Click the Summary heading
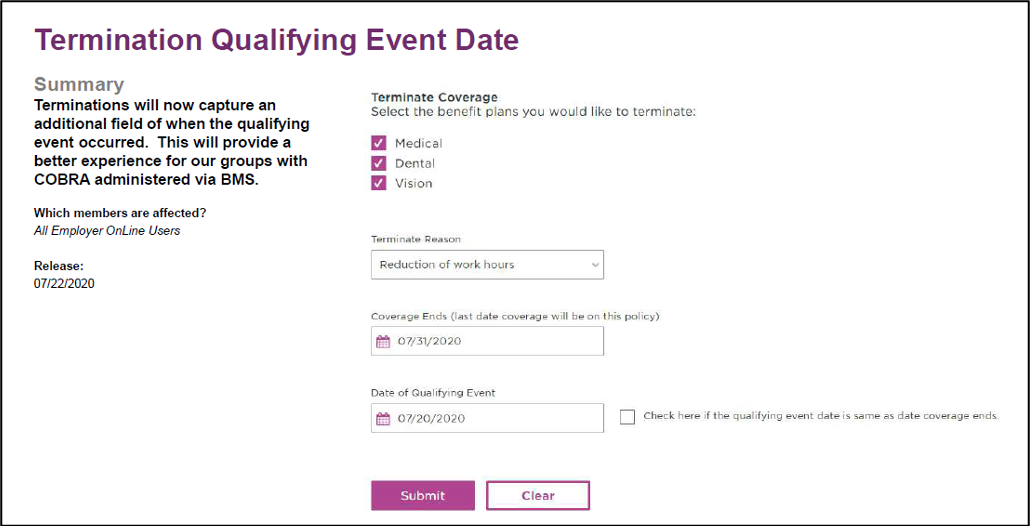 click(79, 84)
